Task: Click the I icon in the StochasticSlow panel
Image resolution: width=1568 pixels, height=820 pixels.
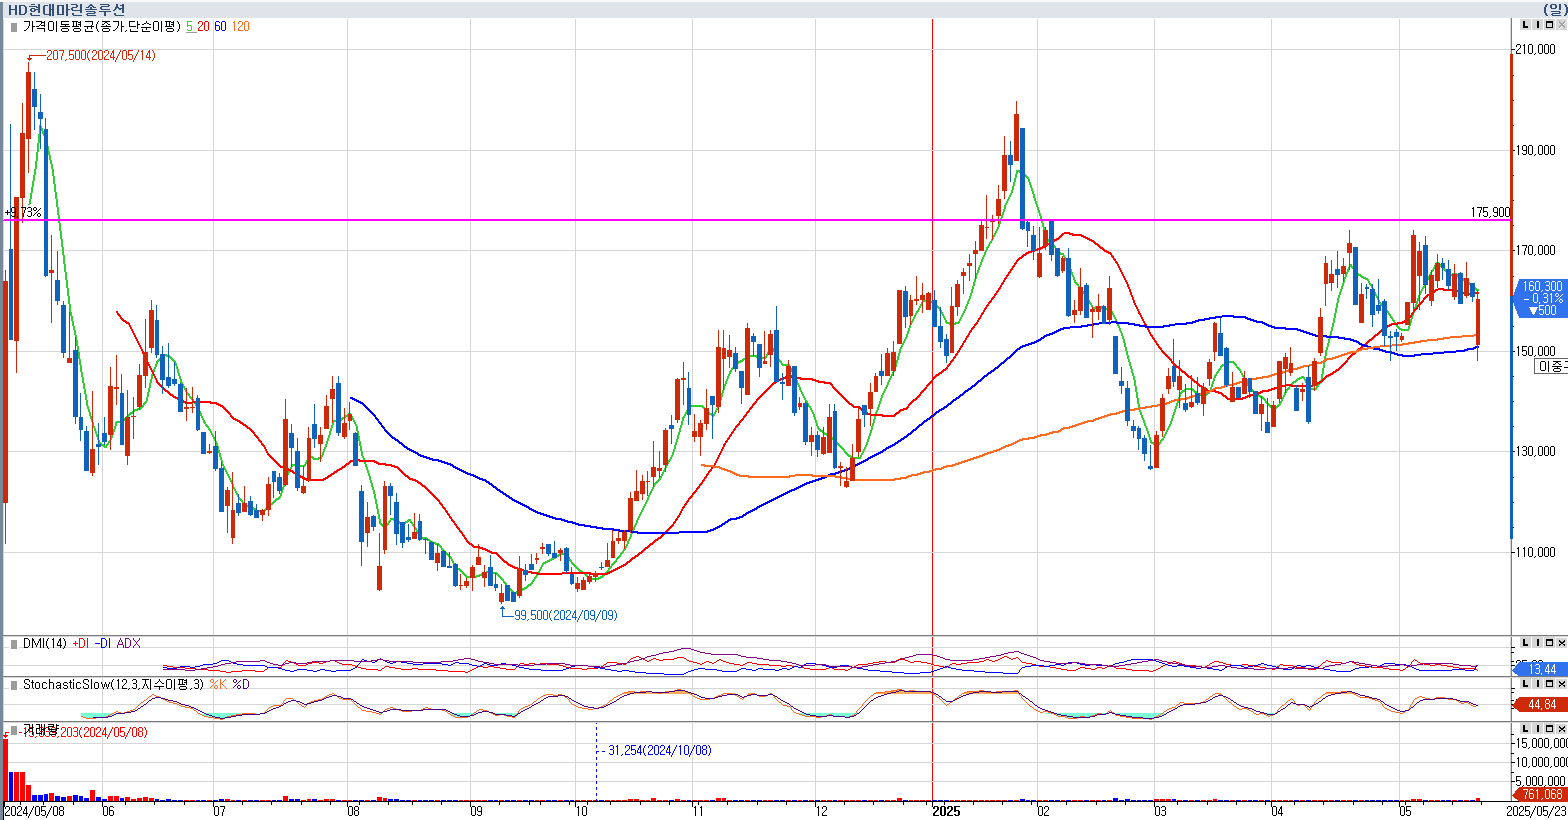Action: (1537, 683)
